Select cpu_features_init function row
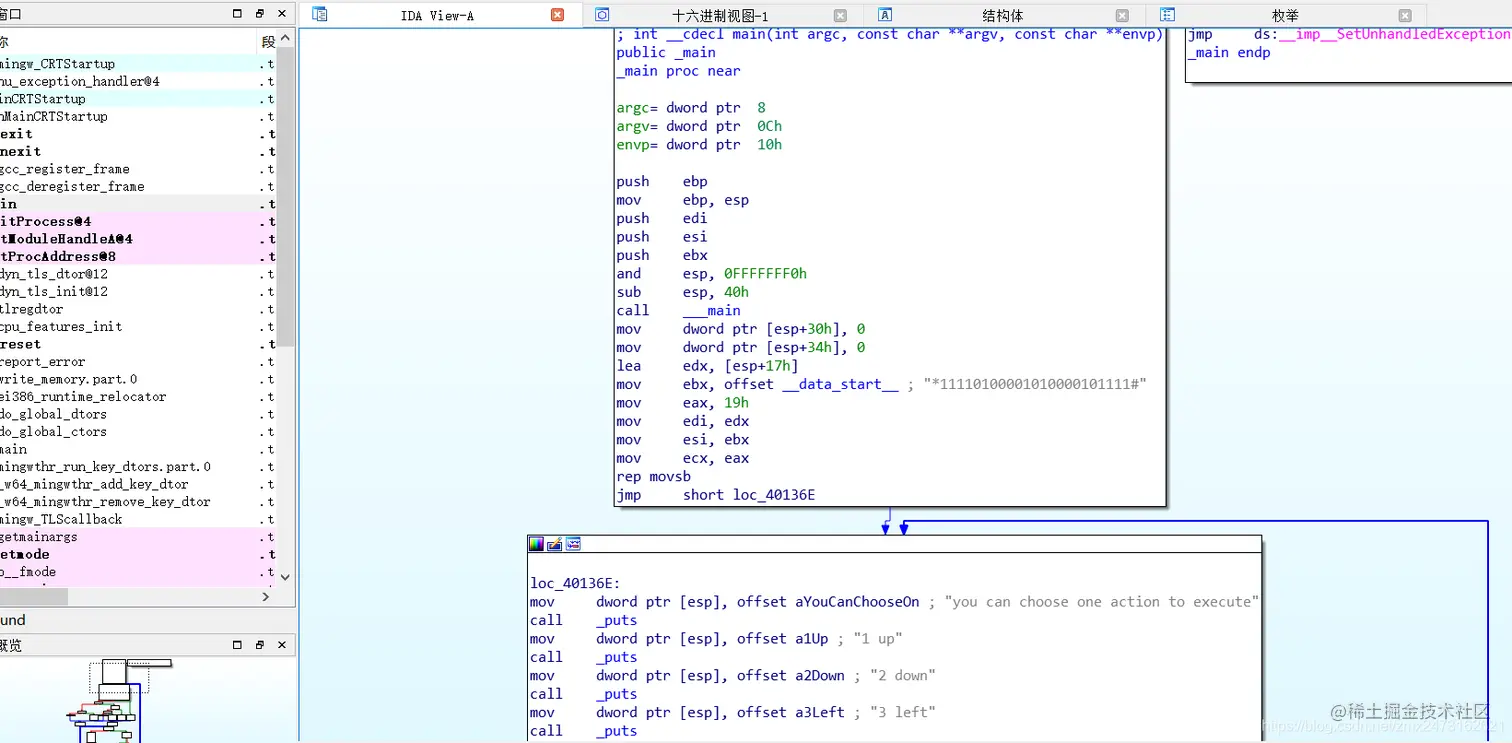Viewport: 1512px width, 743px height. [x=138, y=326]
